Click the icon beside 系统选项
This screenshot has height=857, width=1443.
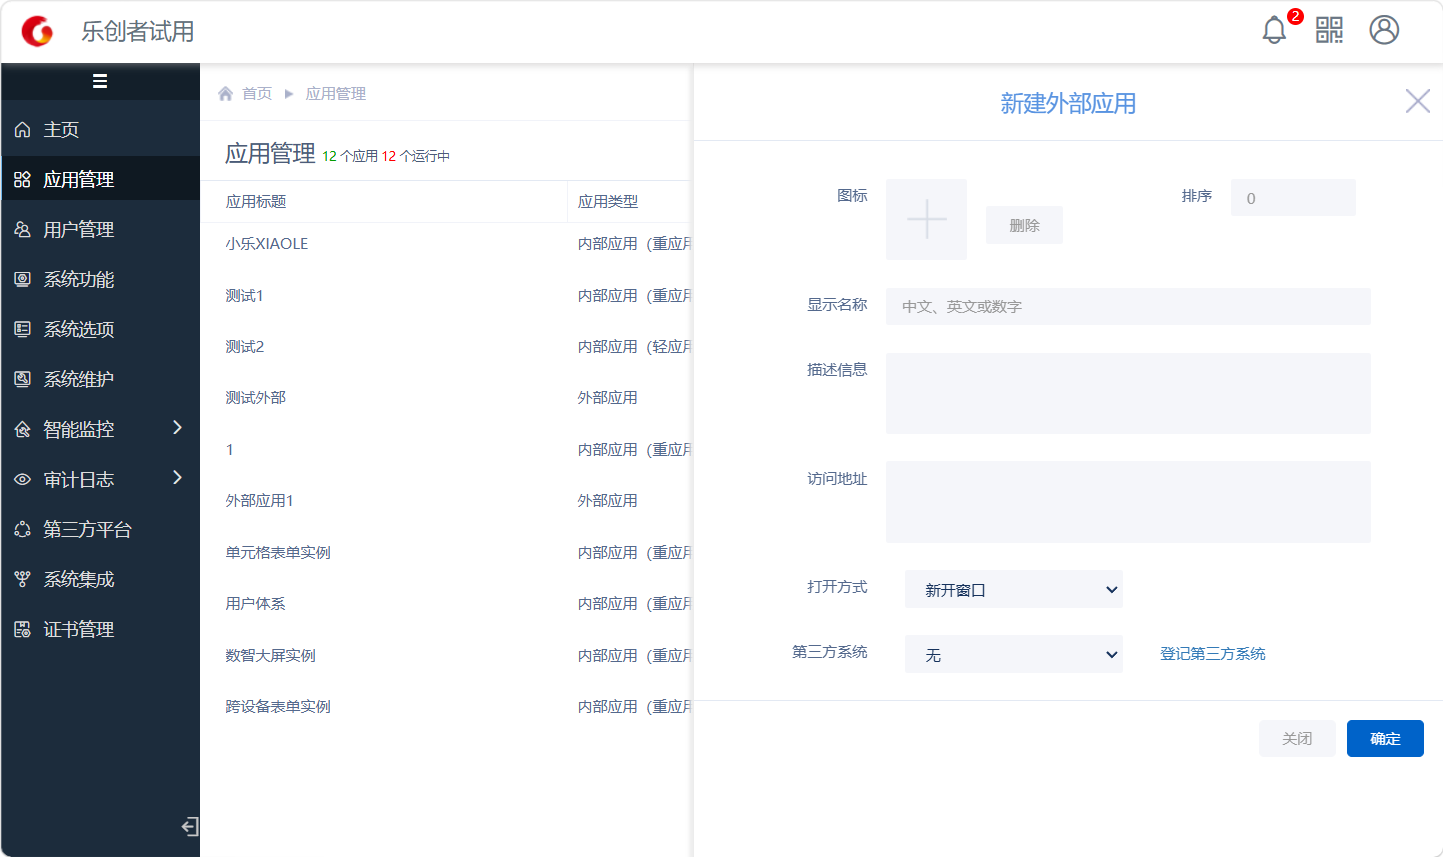[x=22, y=330]
